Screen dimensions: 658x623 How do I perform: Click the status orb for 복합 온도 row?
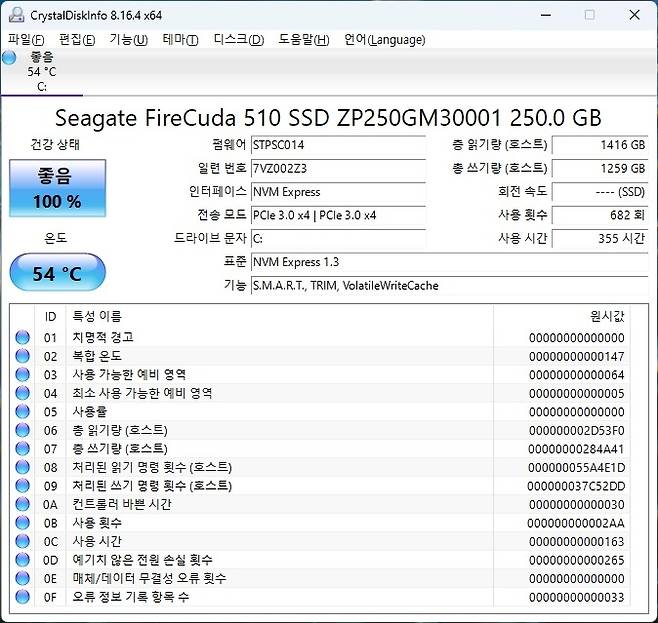tap(22, 356)
